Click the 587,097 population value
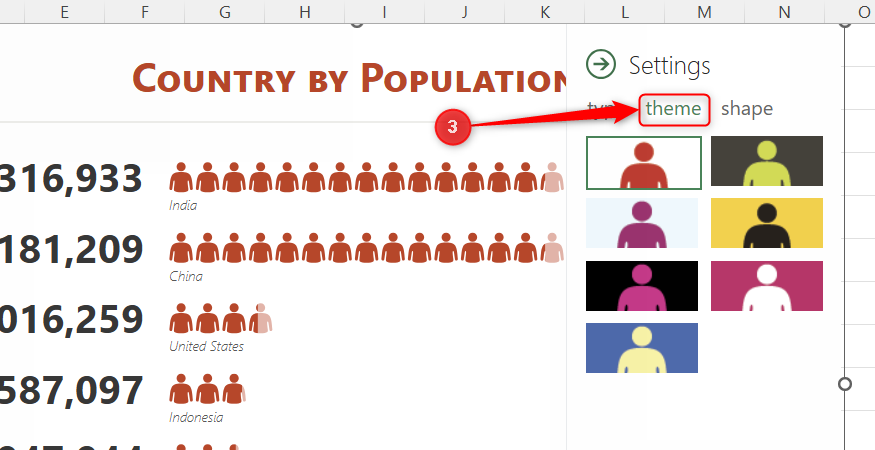The width and height of the screenshot is (875, 450). click(x=71, y=390)
